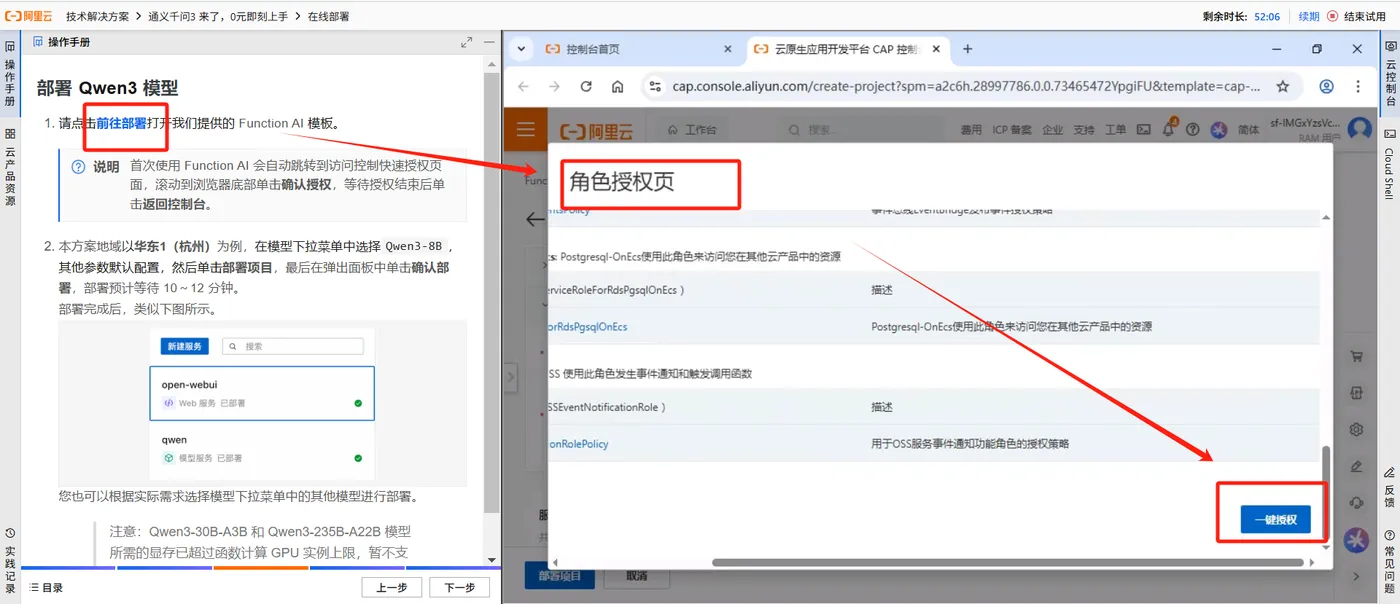Screen dimensions: 1400x604
Task: Open the 操作手册 sidebar tab
Action: [10, 75]
